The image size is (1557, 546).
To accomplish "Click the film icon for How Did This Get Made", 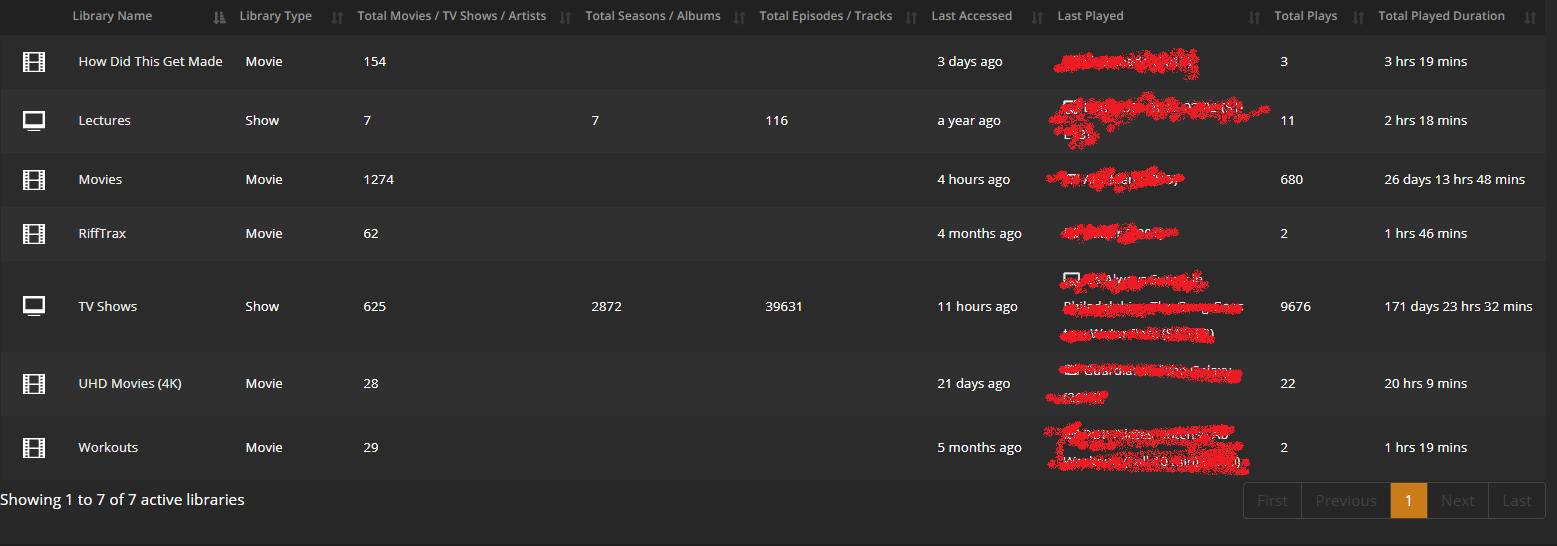I will point(34,62).
